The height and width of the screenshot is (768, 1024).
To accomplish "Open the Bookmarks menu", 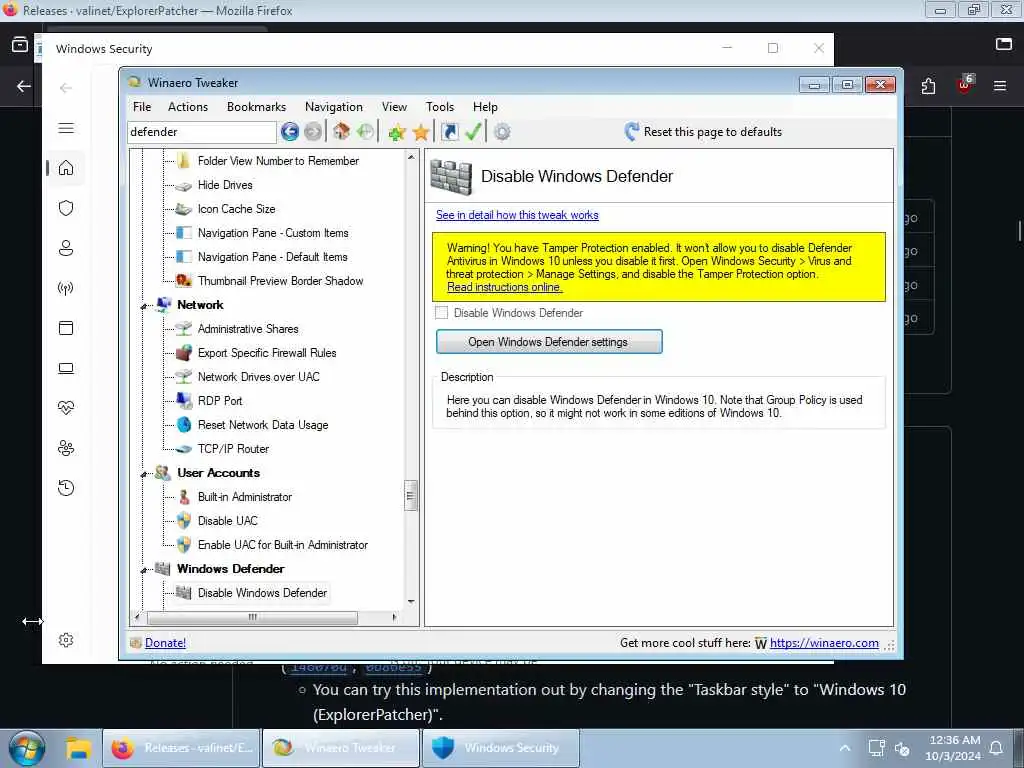I will click(x=256, y=107).
